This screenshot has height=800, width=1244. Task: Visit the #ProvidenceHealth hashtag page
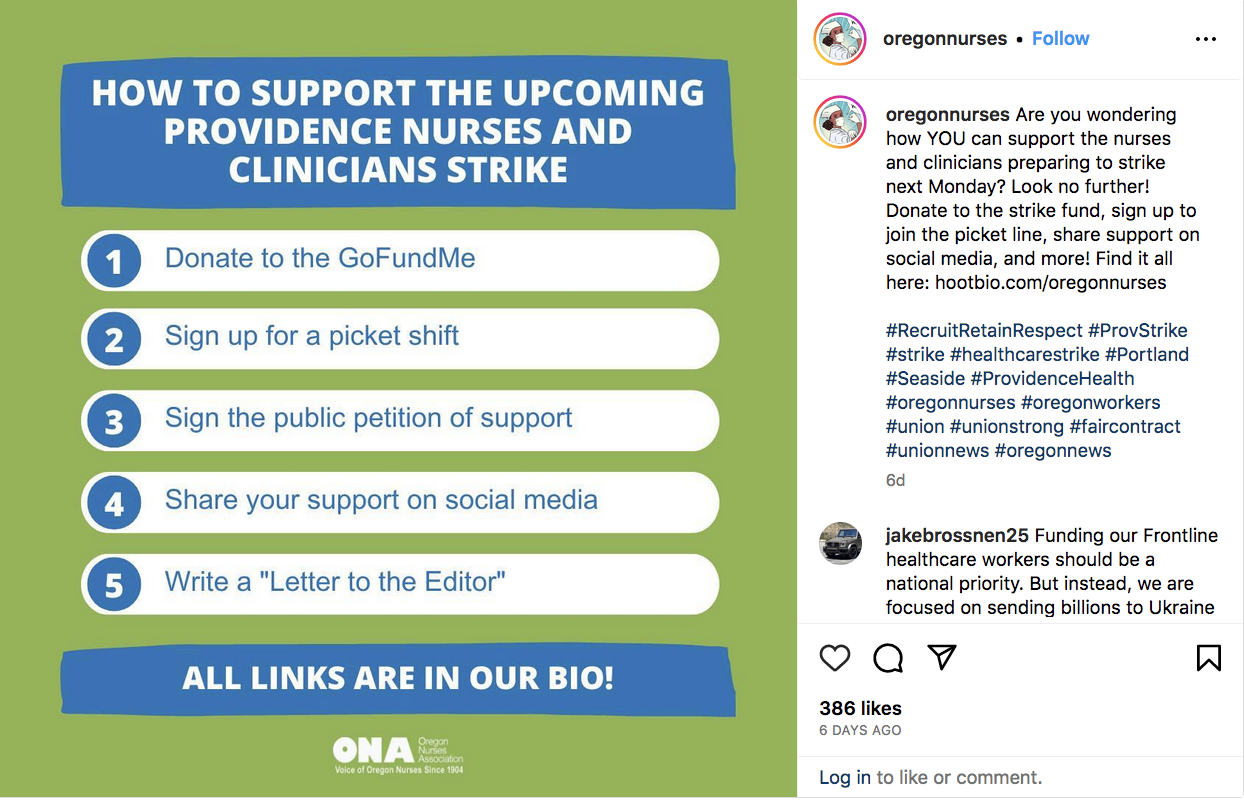coord(1053,378)
